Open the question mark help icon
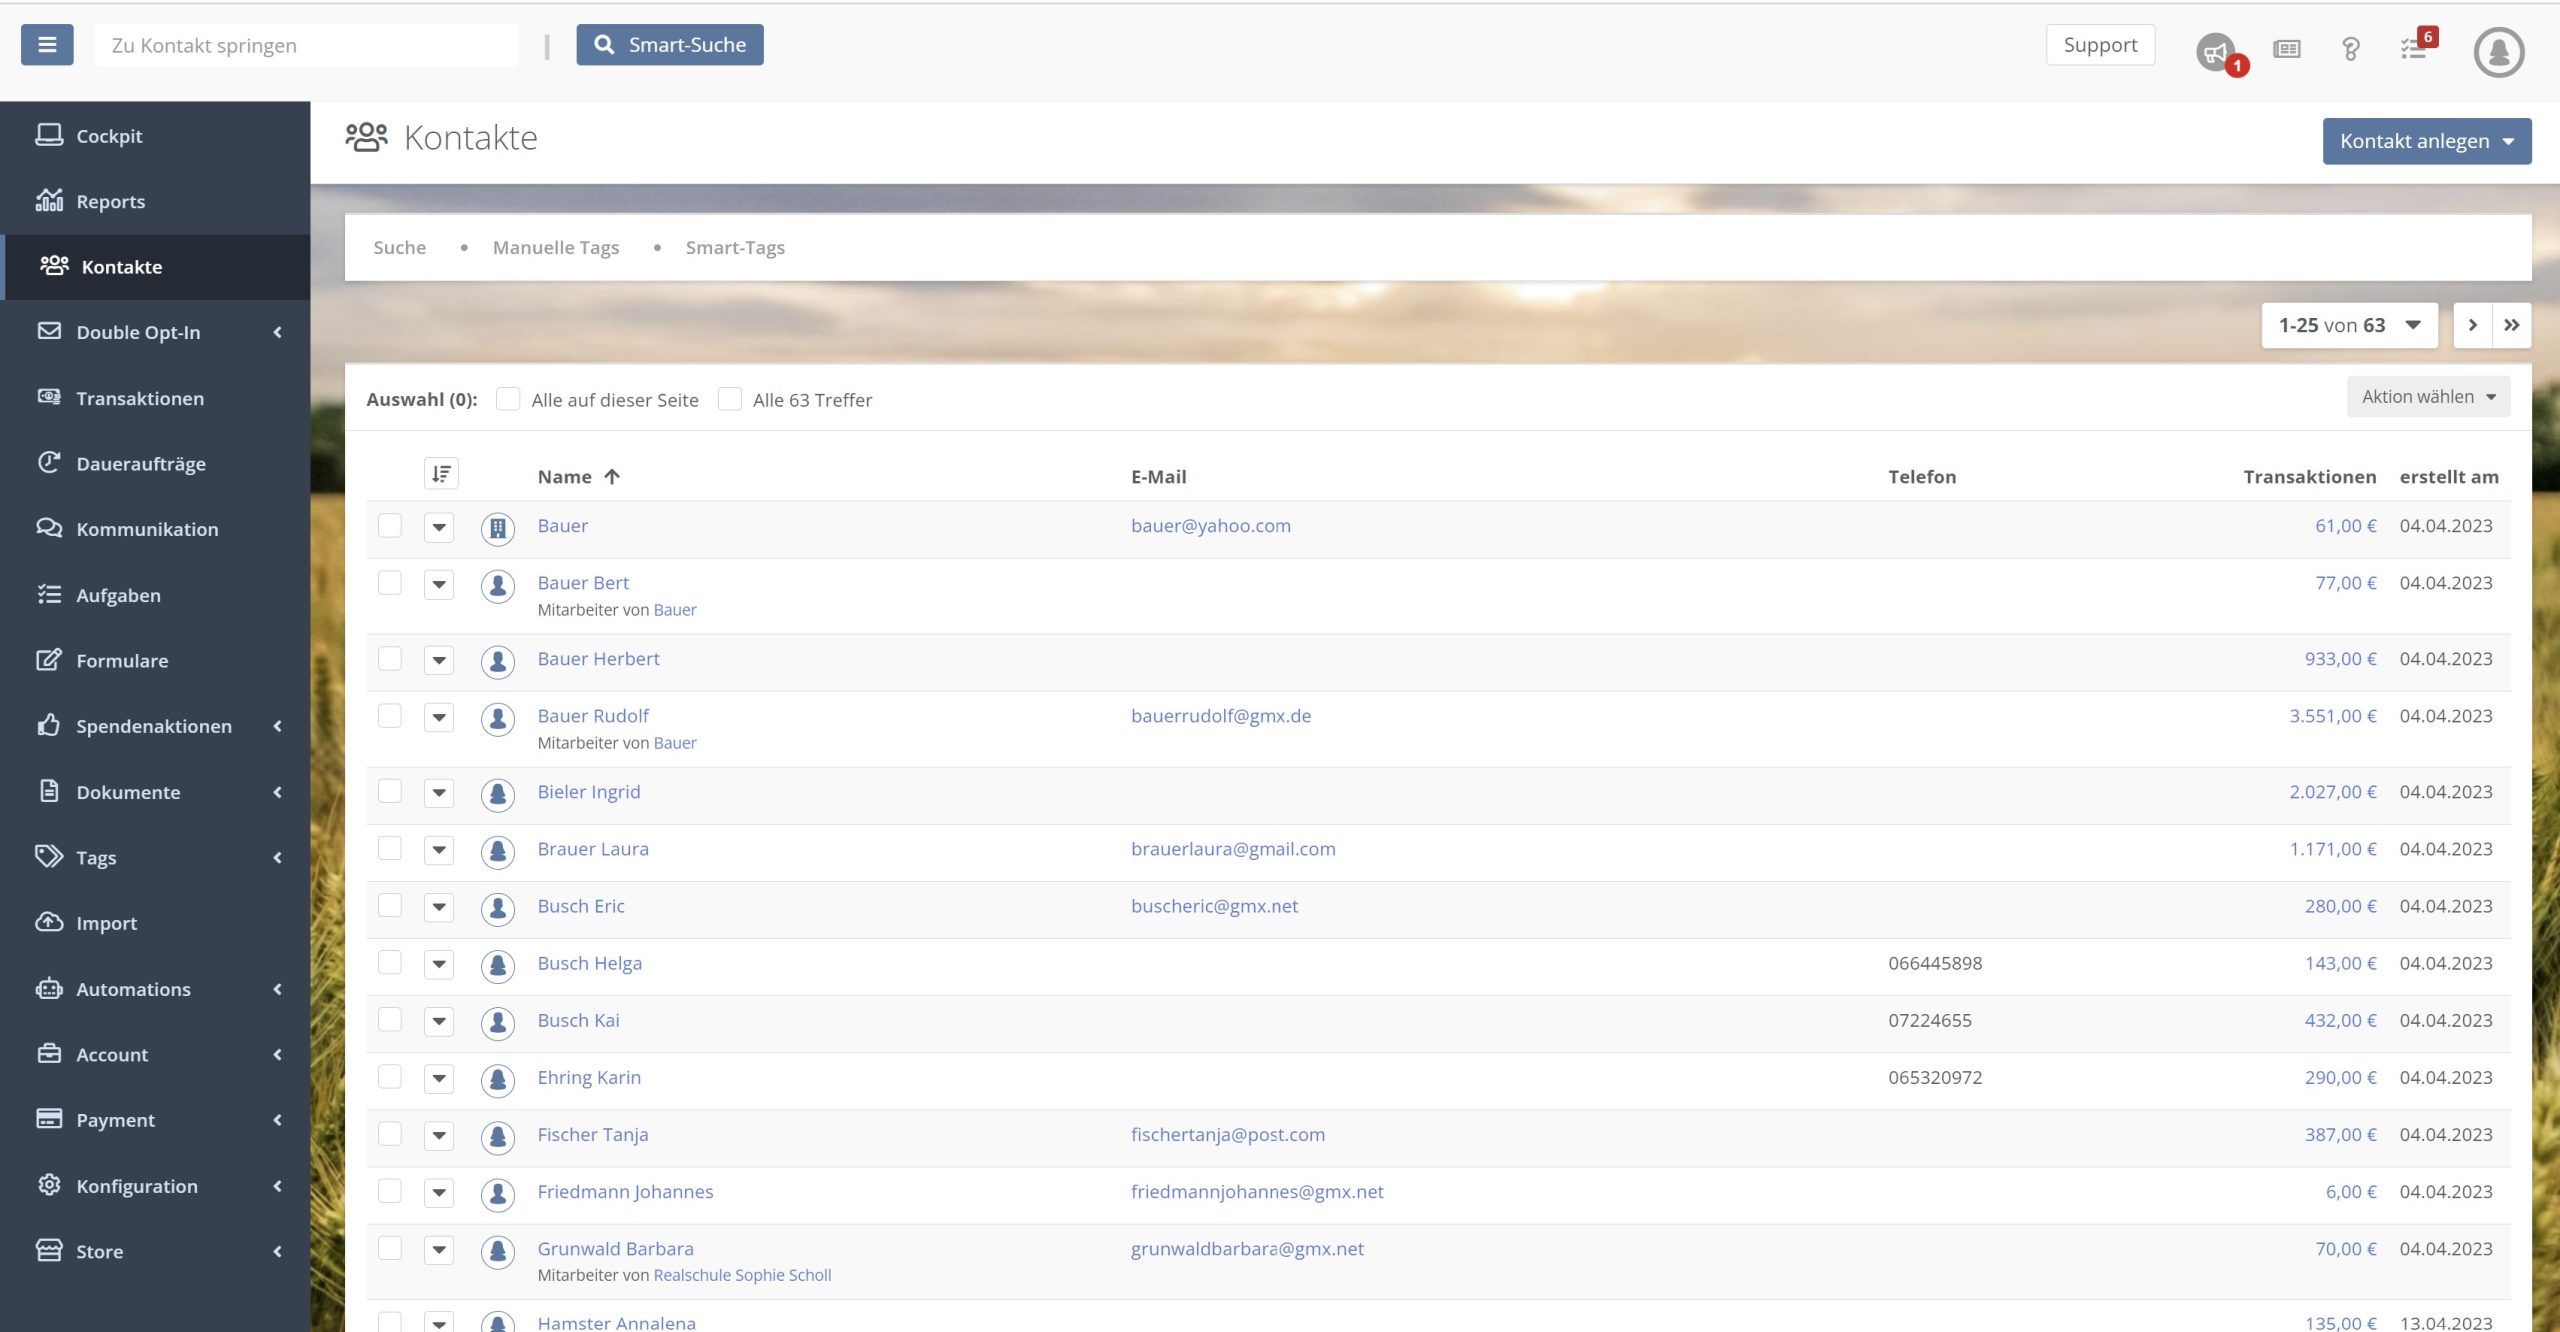The width and height of the screenshot is (2560, 1332). click(x=2350, y=49)
